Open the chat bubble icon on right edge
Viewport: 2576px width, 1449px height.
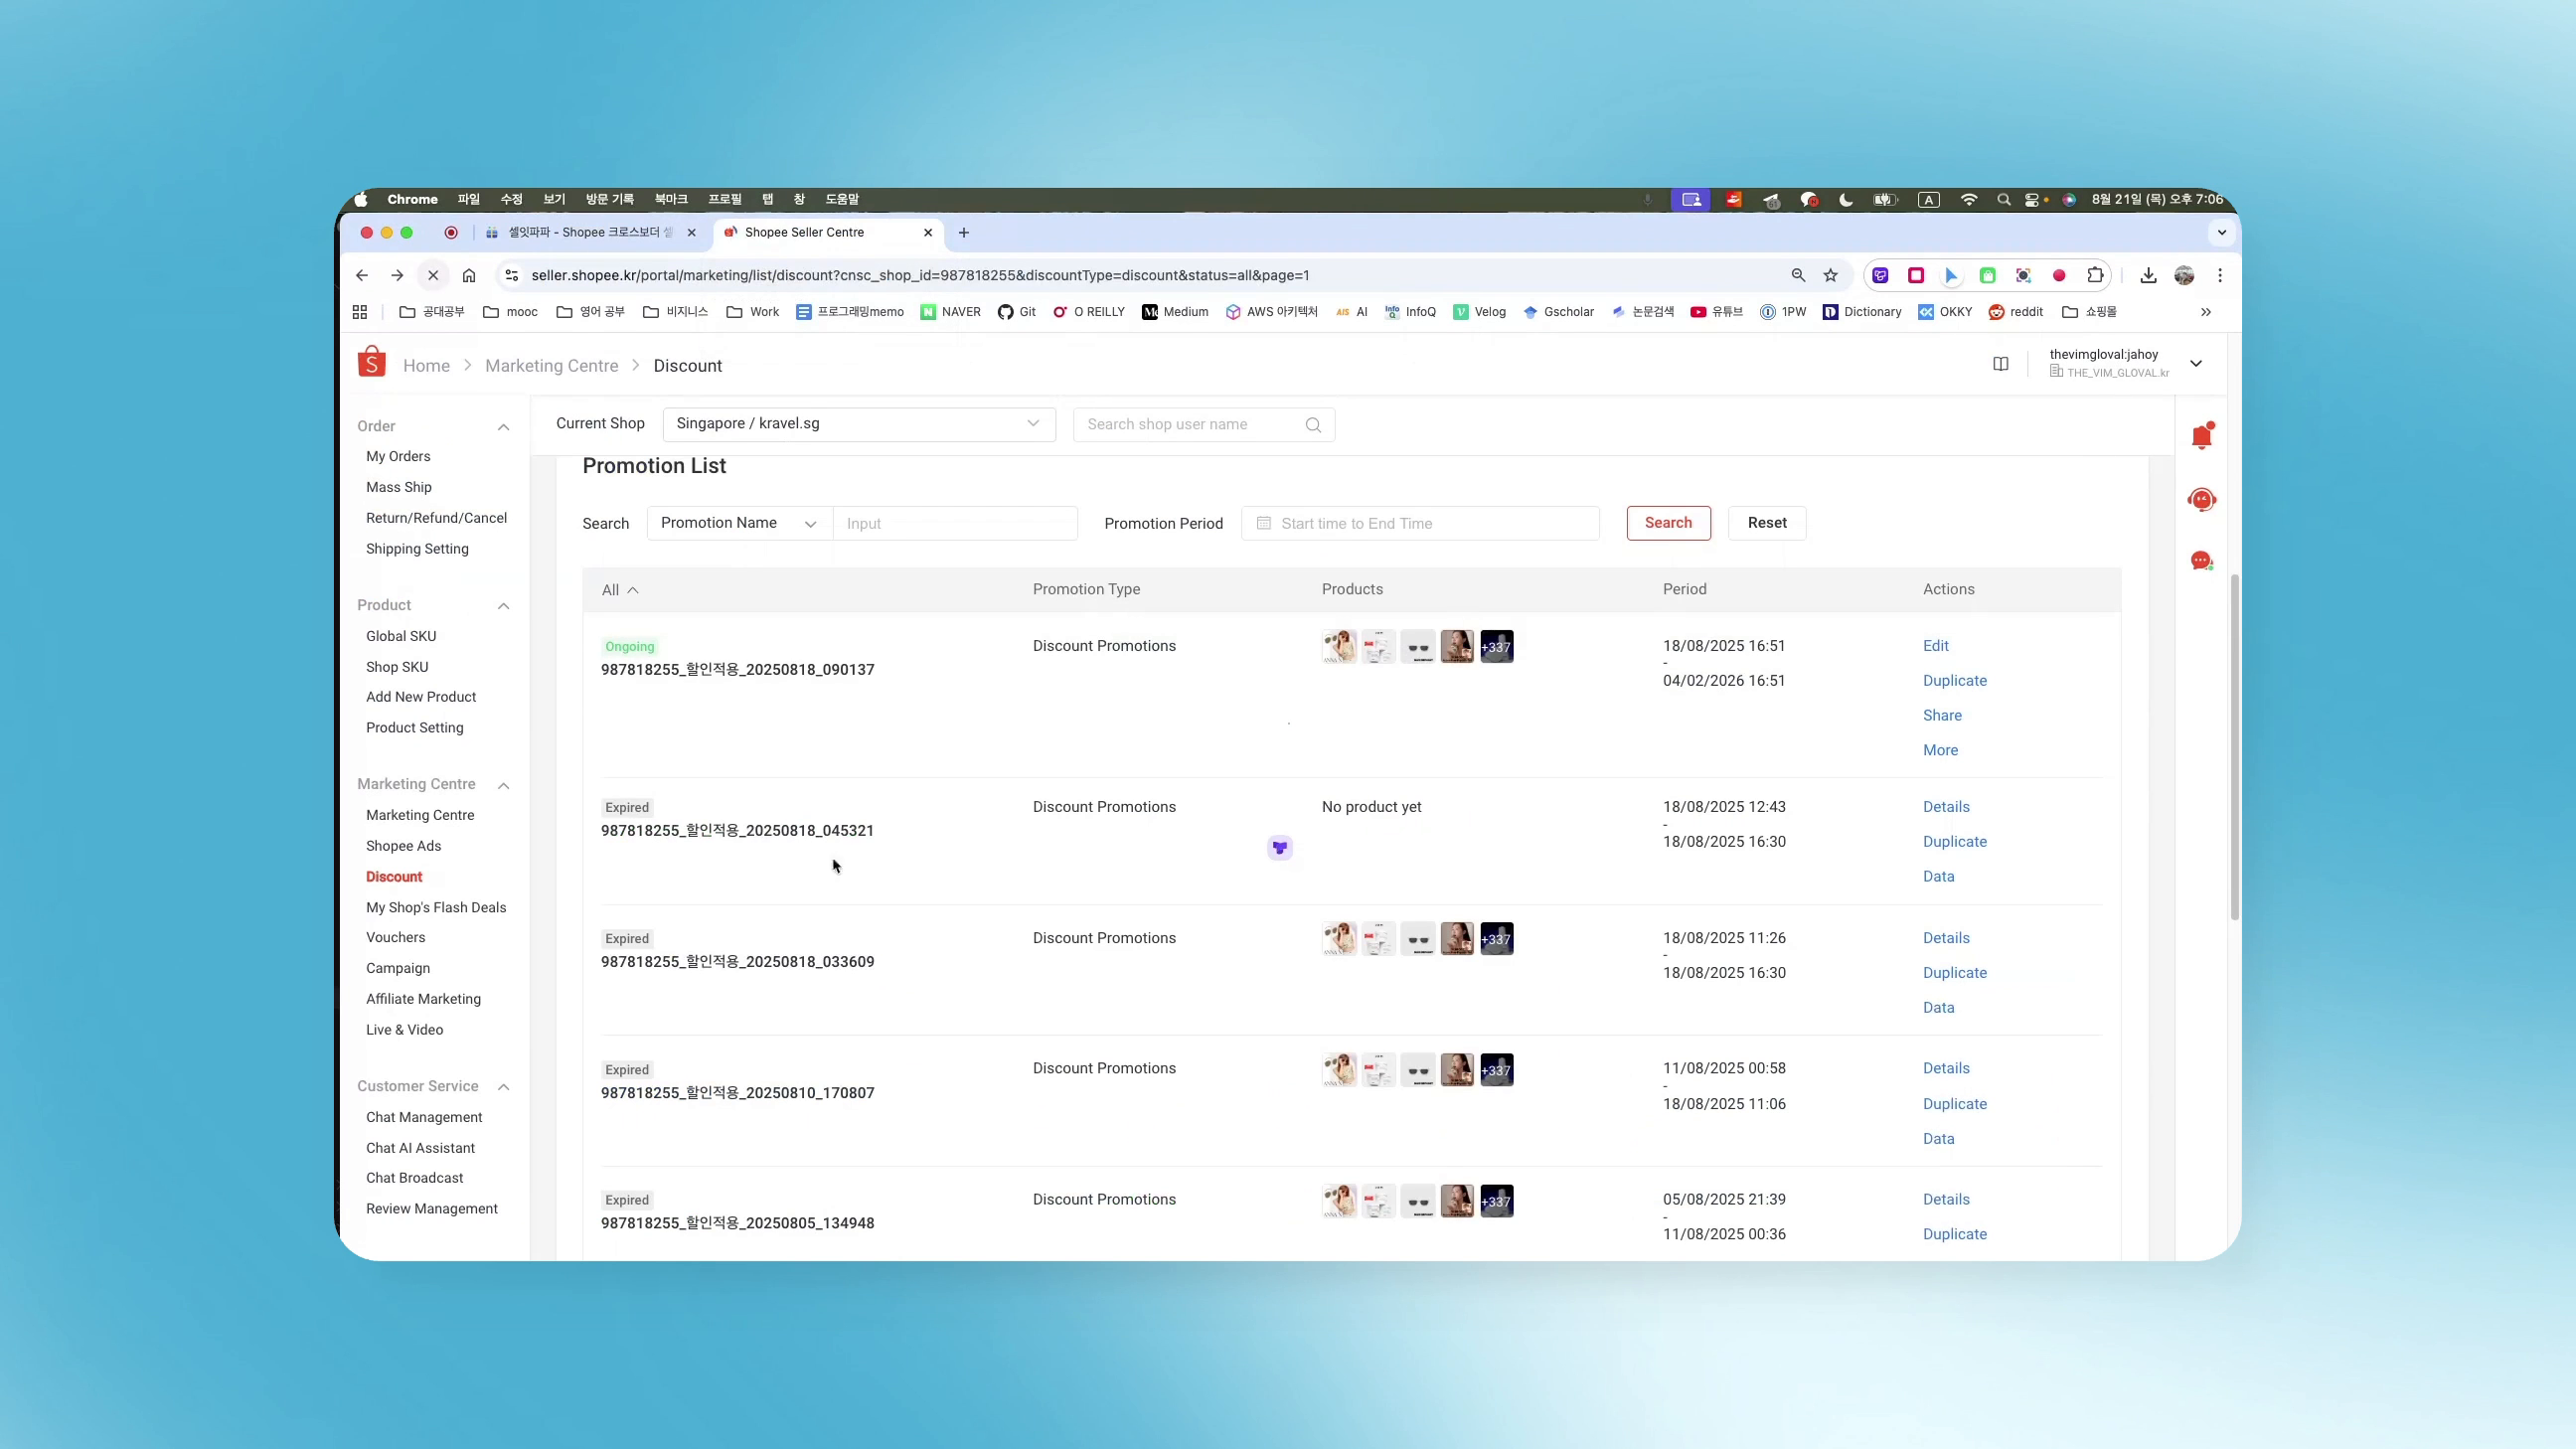coord(2201,561)
